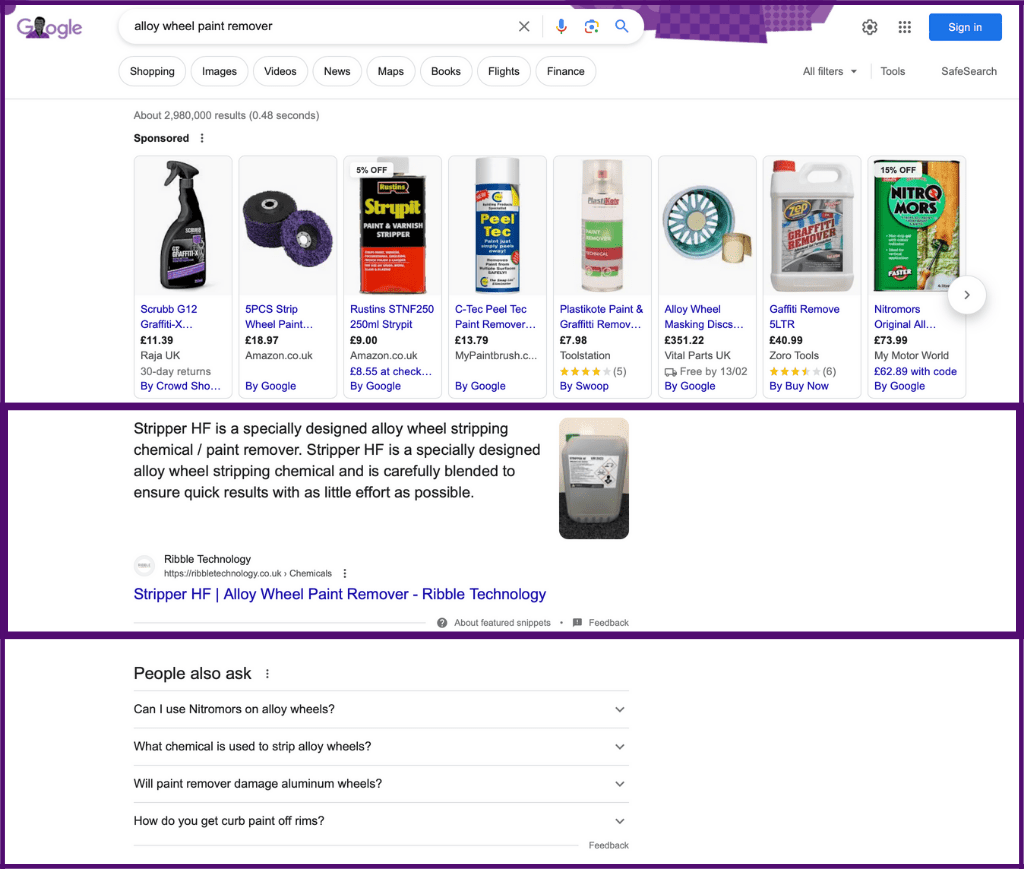Click the ribbletechnology.co.uk › Chemicals URL
This screenshot has height=869, width=1024.
click(x=248, y=574)
